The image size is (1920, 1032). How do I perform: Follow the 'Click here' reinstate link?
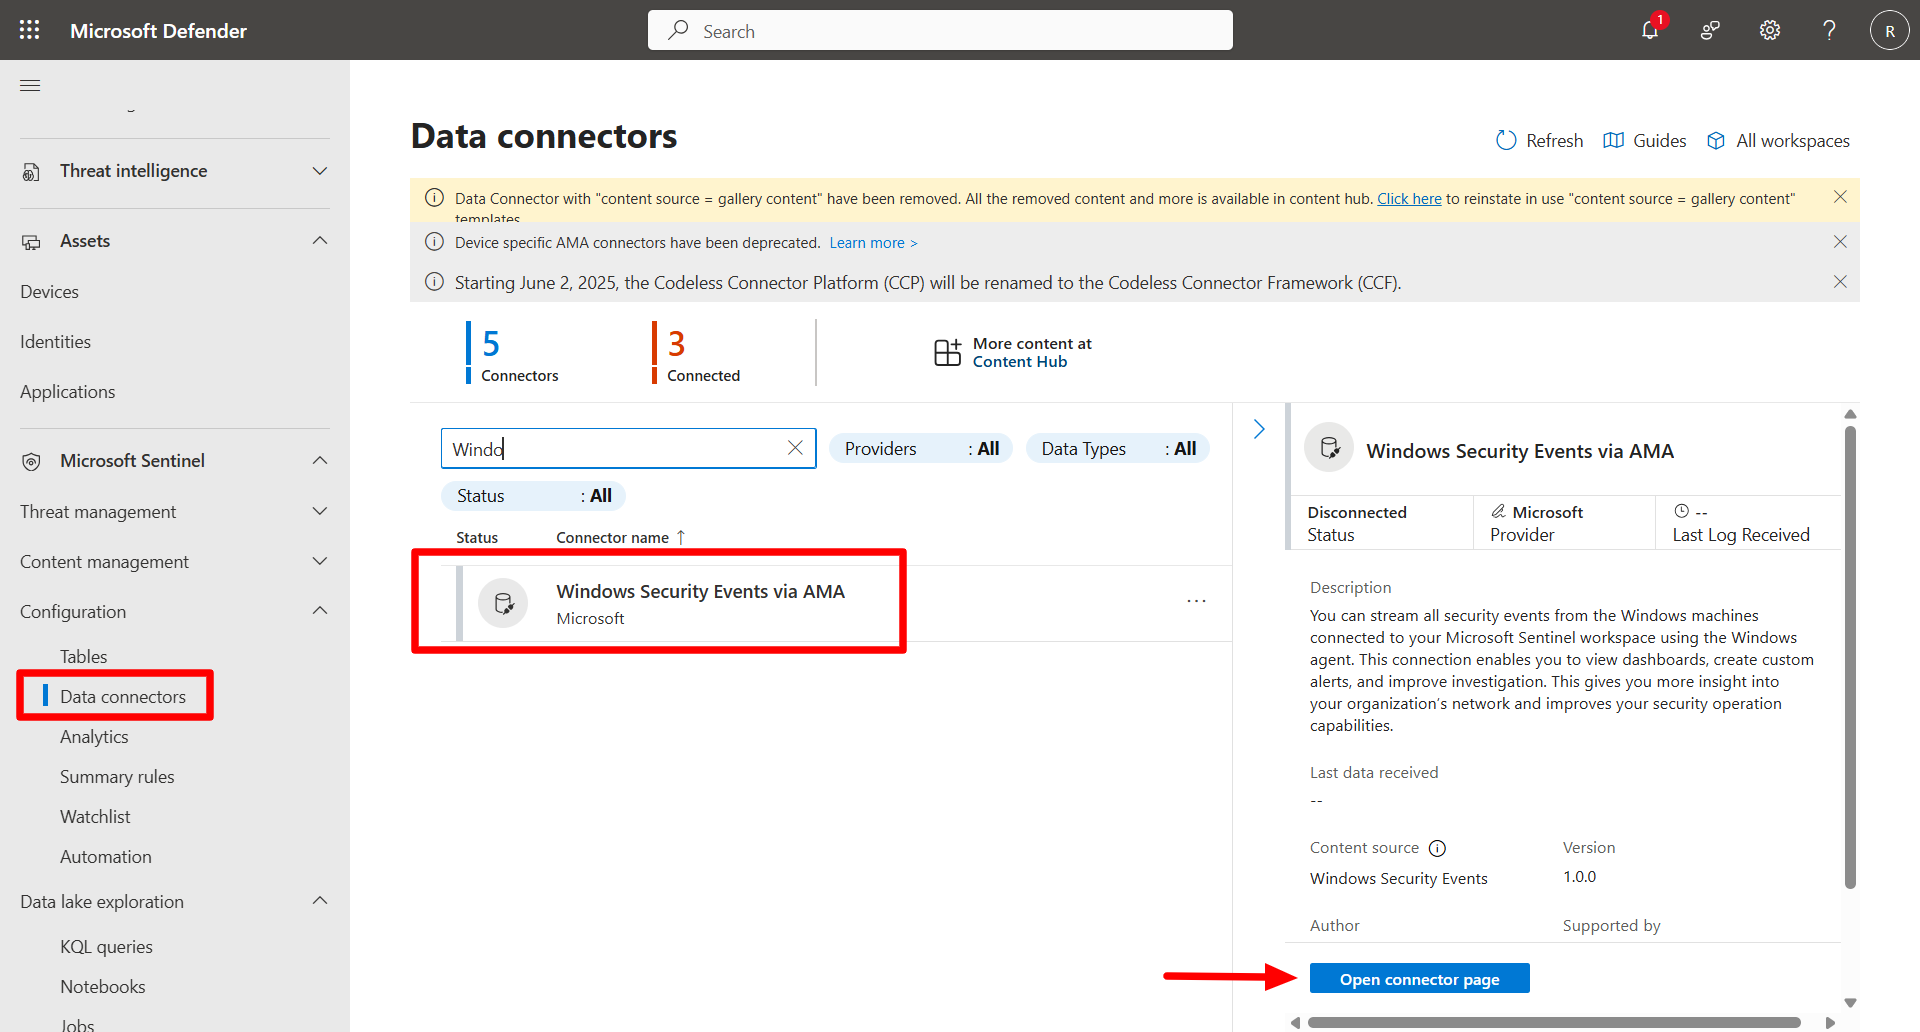pos(1409,199)
